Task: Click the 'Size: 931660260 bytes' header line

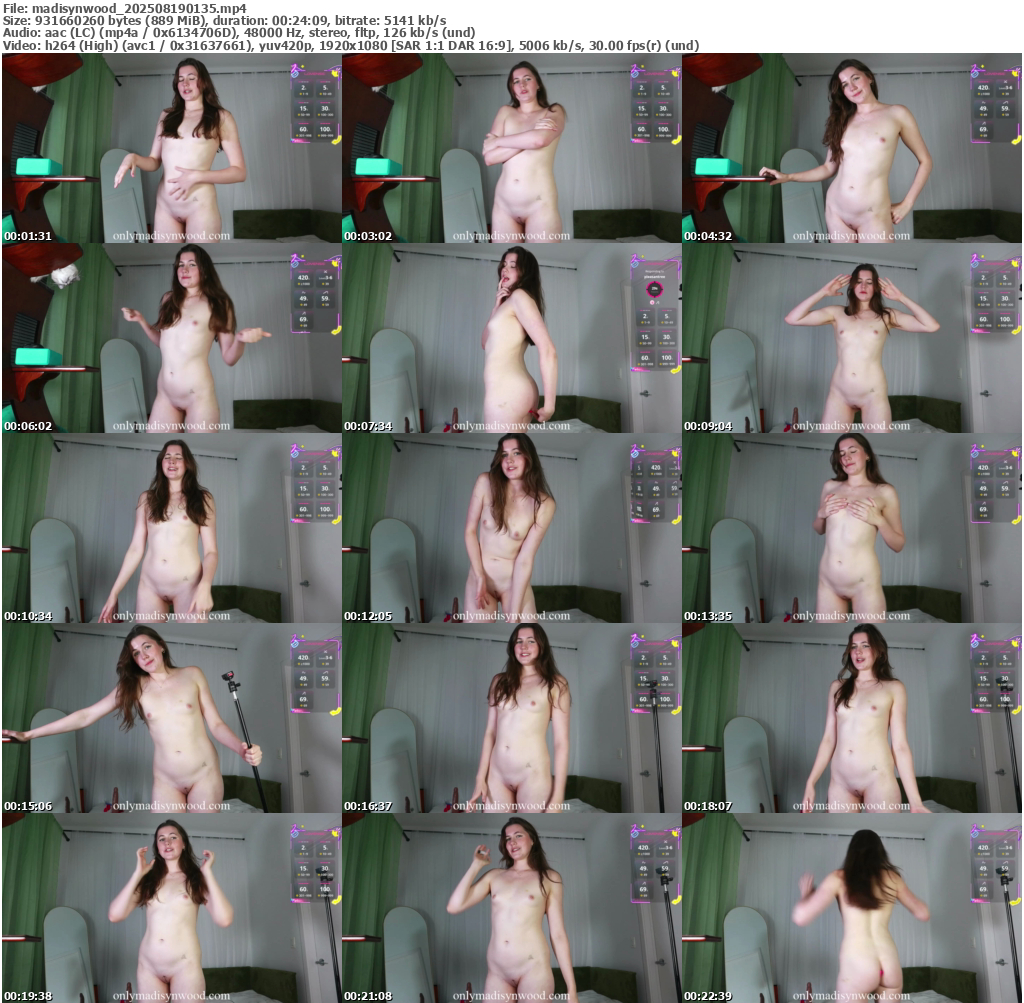Action: (x=225, y=20)
